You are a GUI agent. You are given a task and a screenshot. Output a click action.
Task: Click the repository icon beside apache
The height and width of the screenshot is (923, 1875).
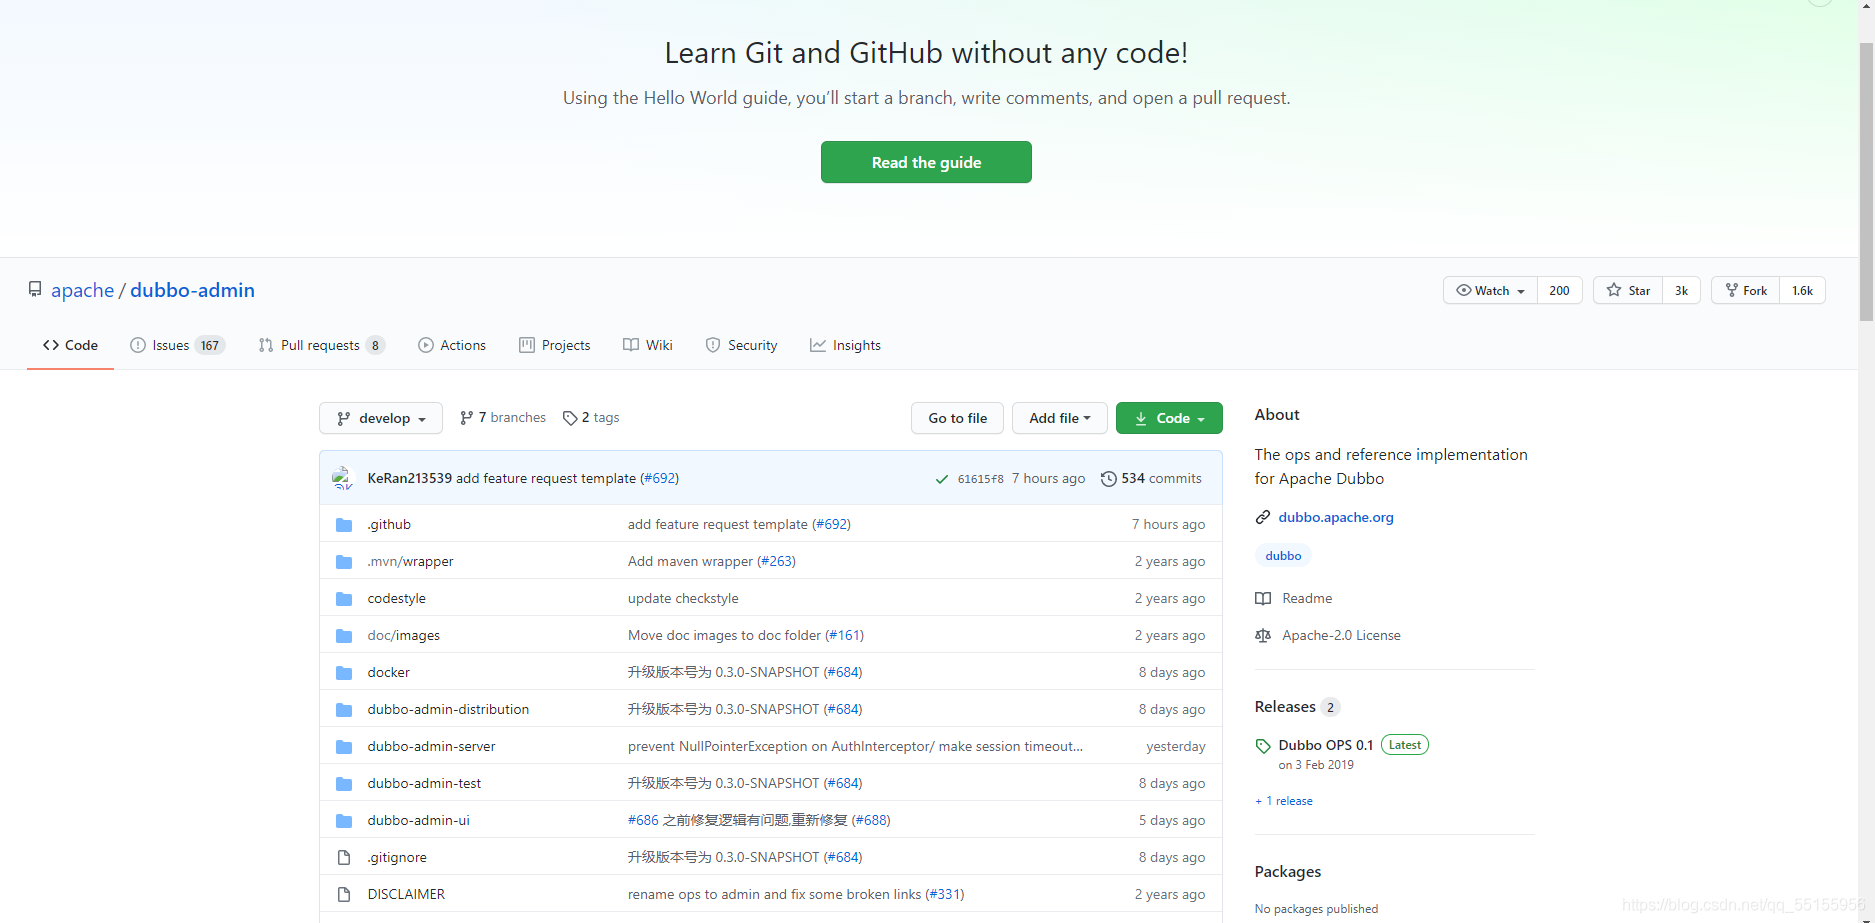pyautogui.click(x=35, y=289)
